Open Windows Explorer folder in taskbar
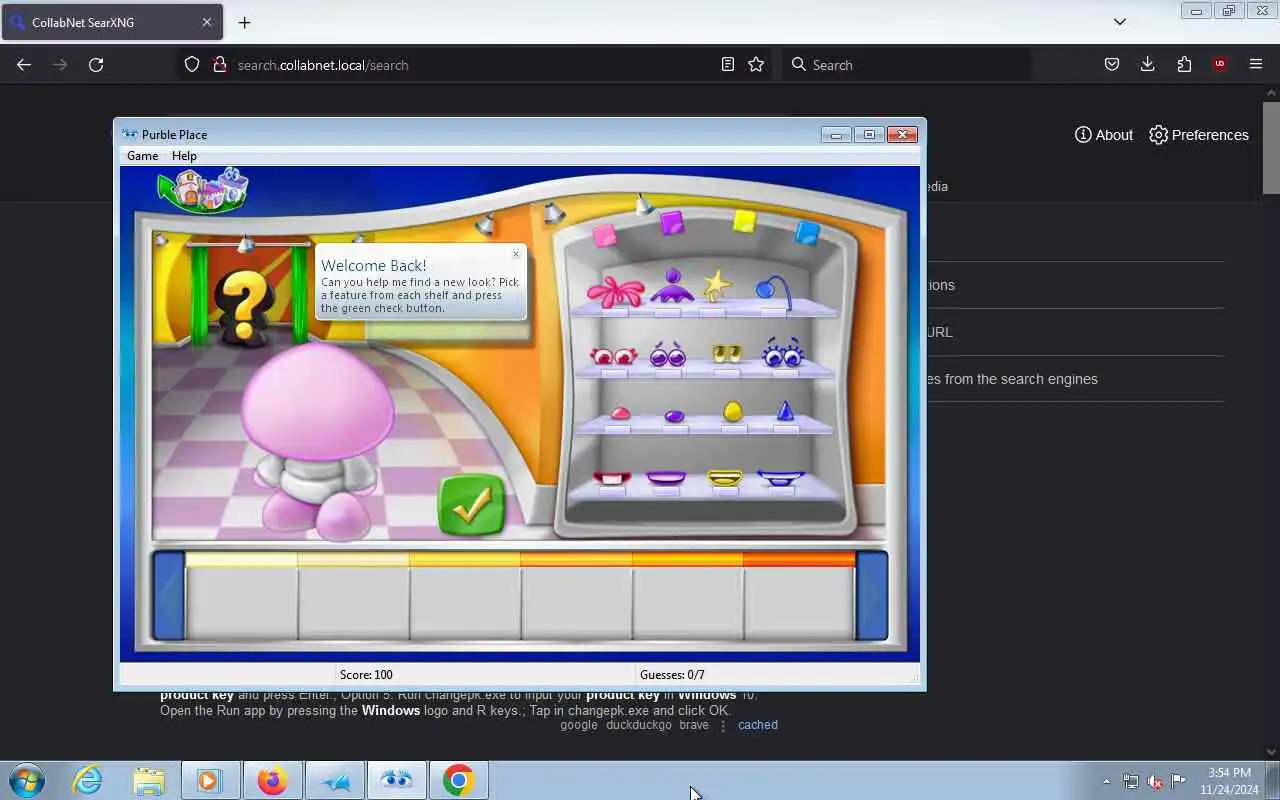The image size is (1280, 800). click(149, 780)
